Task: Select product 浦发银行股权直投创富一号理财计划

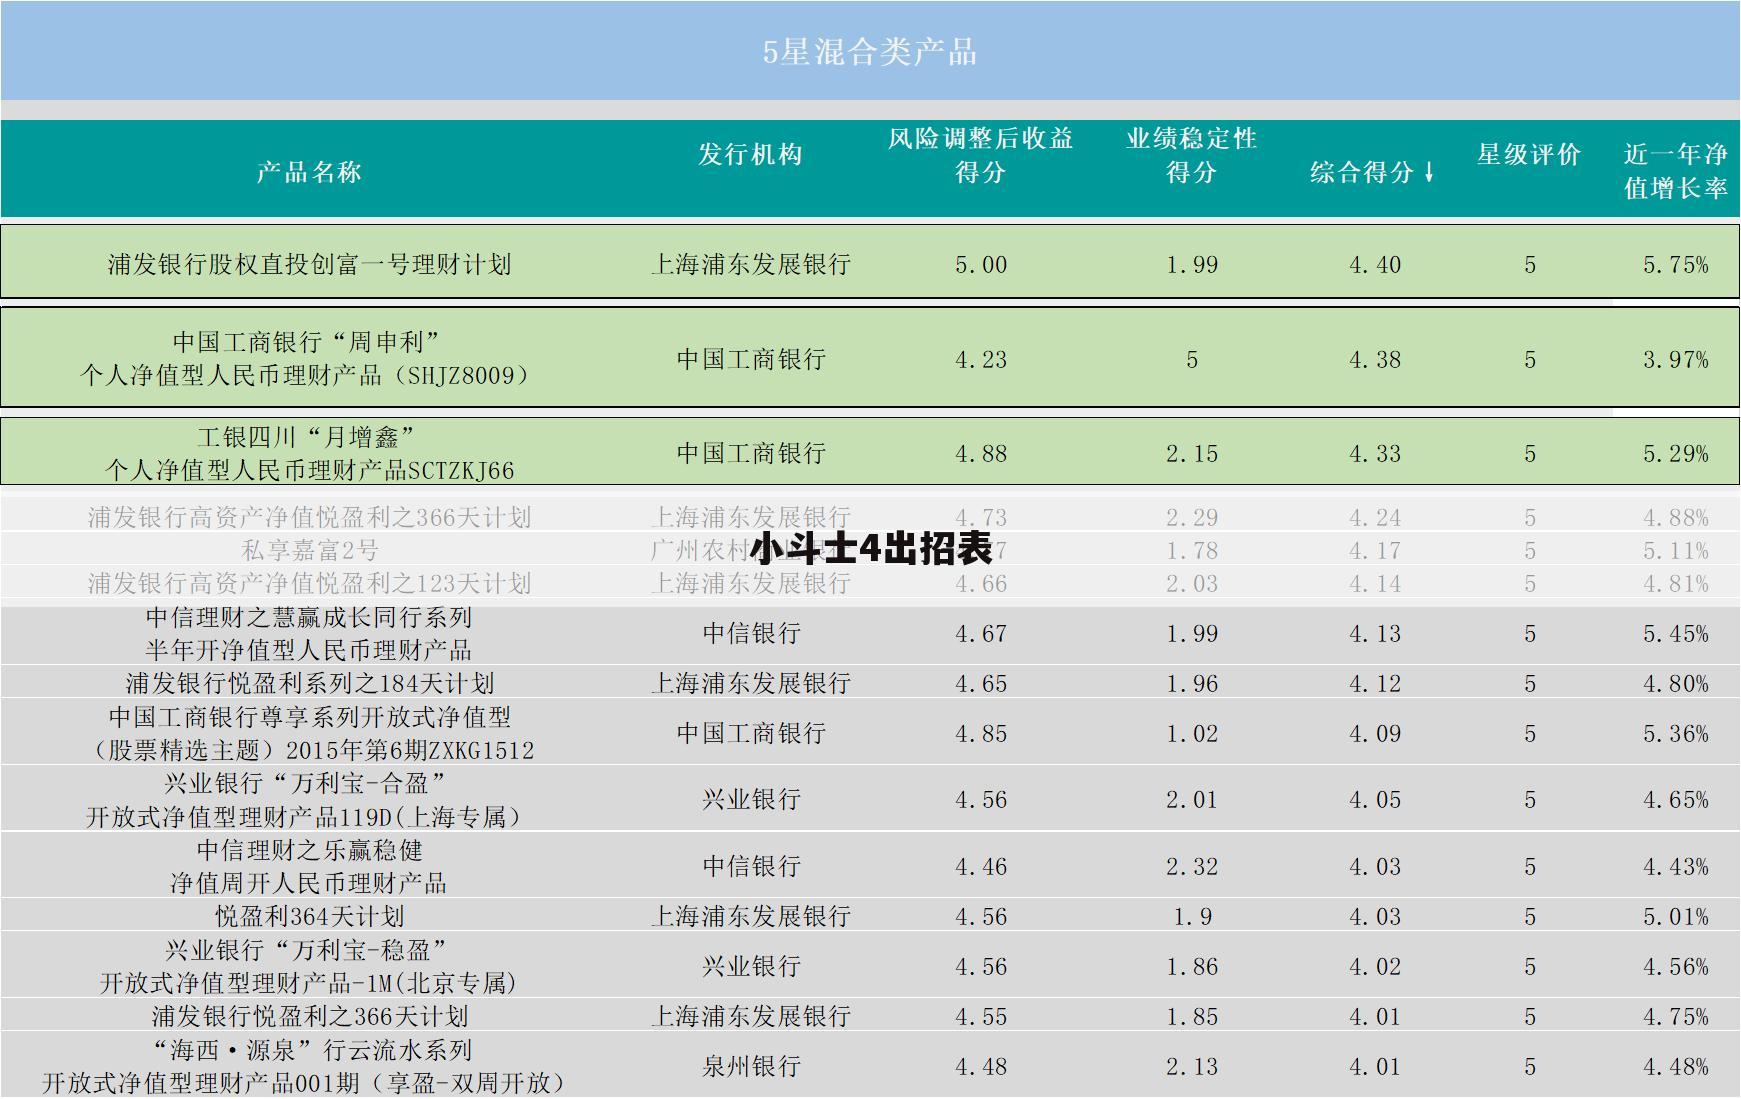Action: (x=309, y=264)
